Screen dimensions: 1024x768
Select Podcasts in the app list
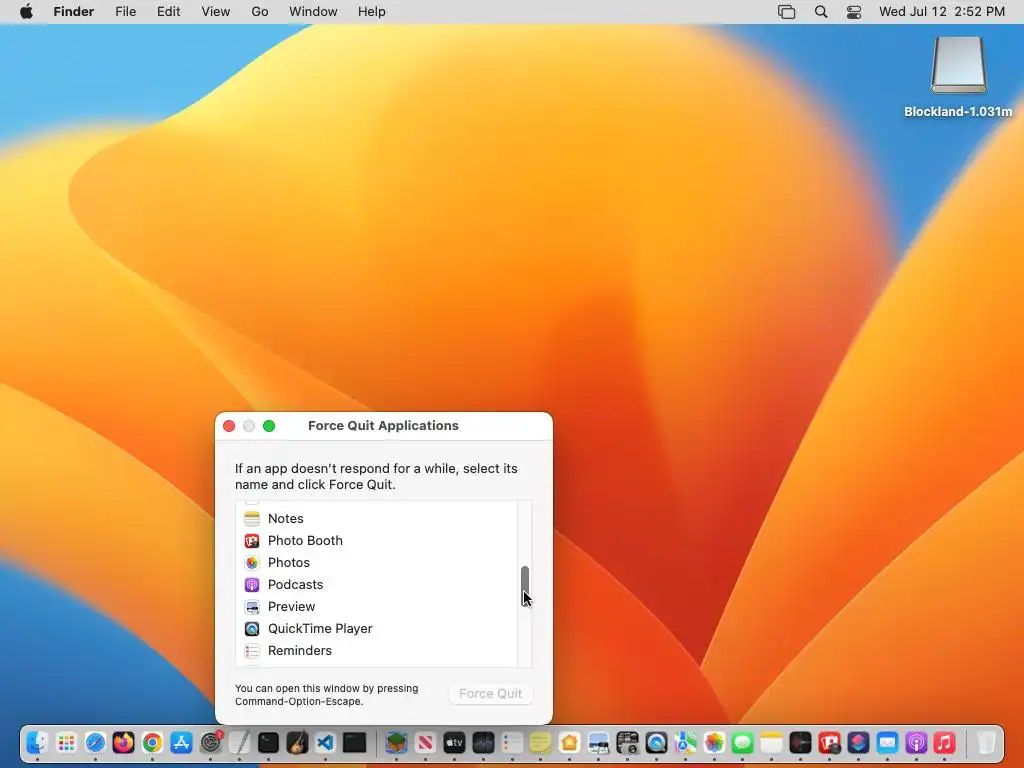point(376,584)
